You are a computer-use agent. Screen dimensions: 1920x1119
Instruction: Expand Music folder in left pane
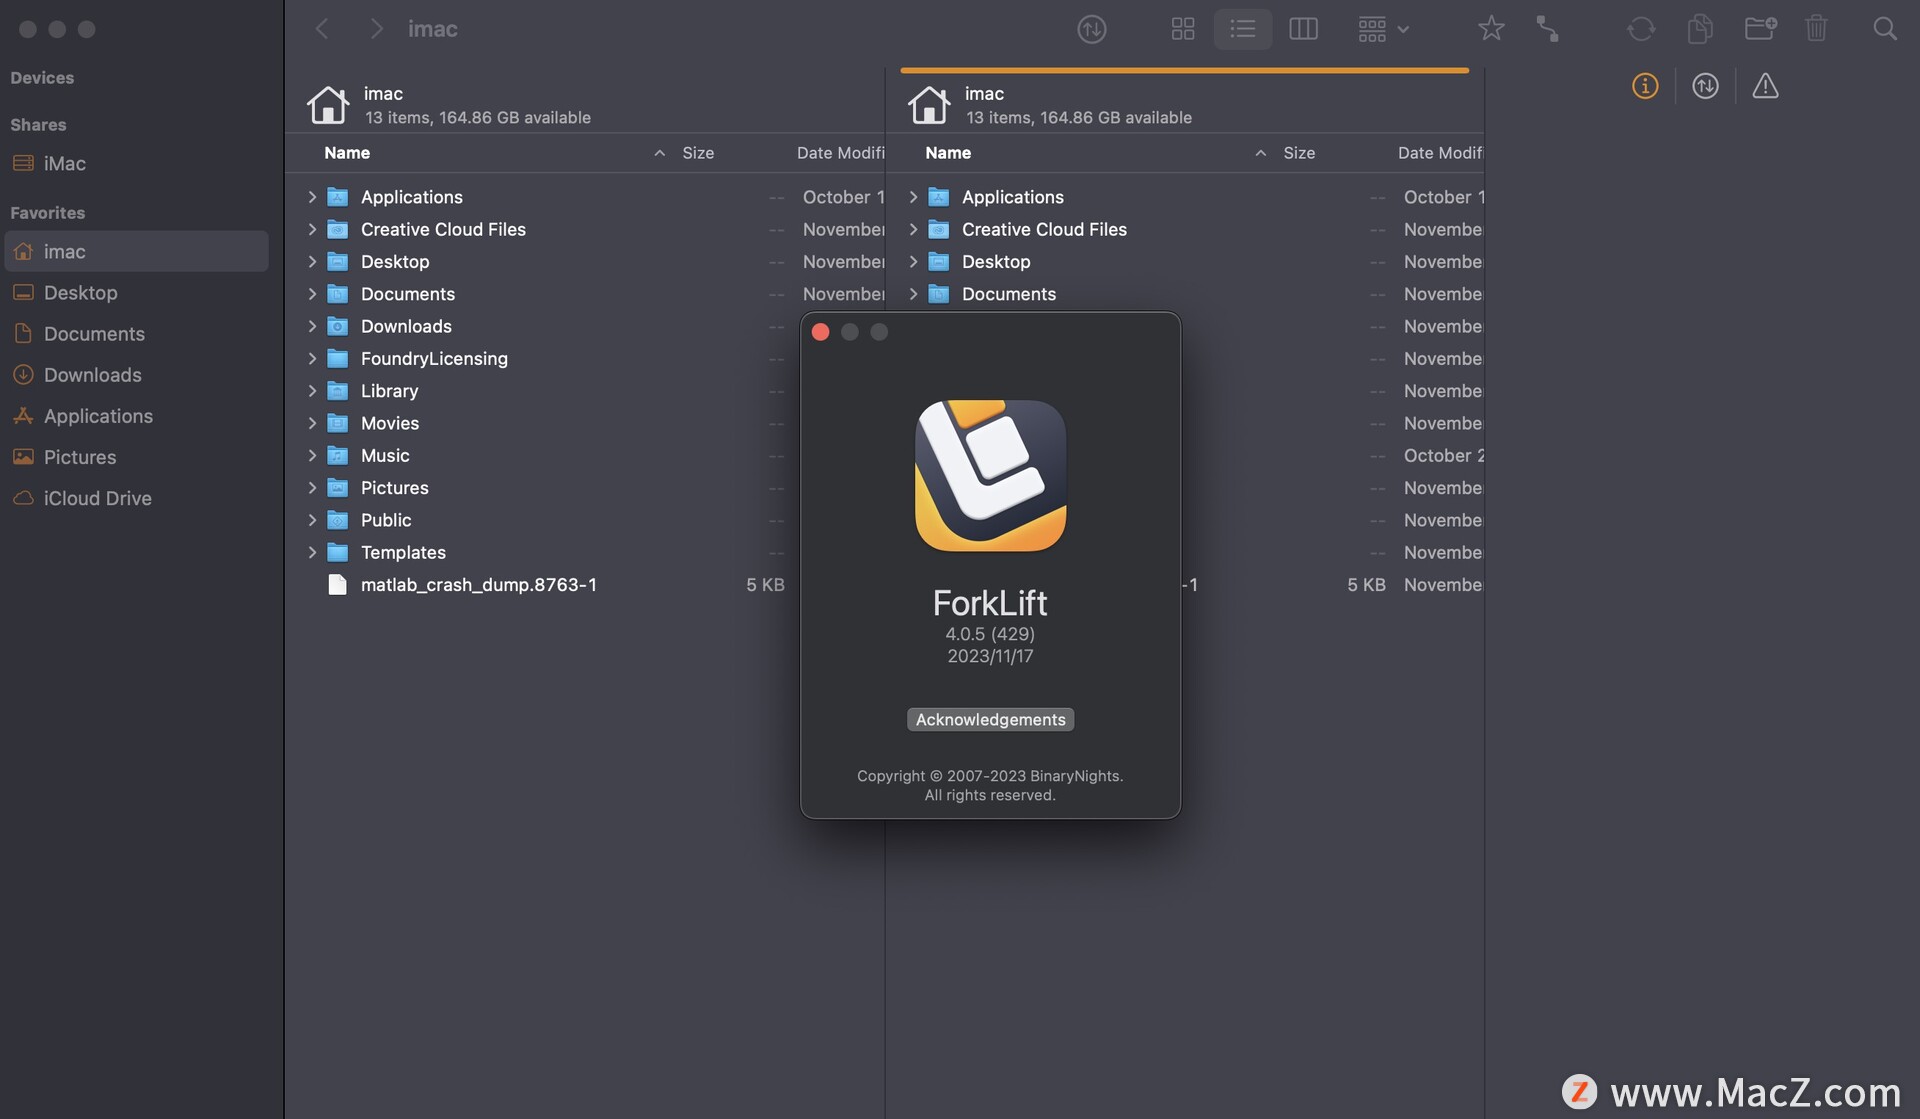tap(312, 455)
